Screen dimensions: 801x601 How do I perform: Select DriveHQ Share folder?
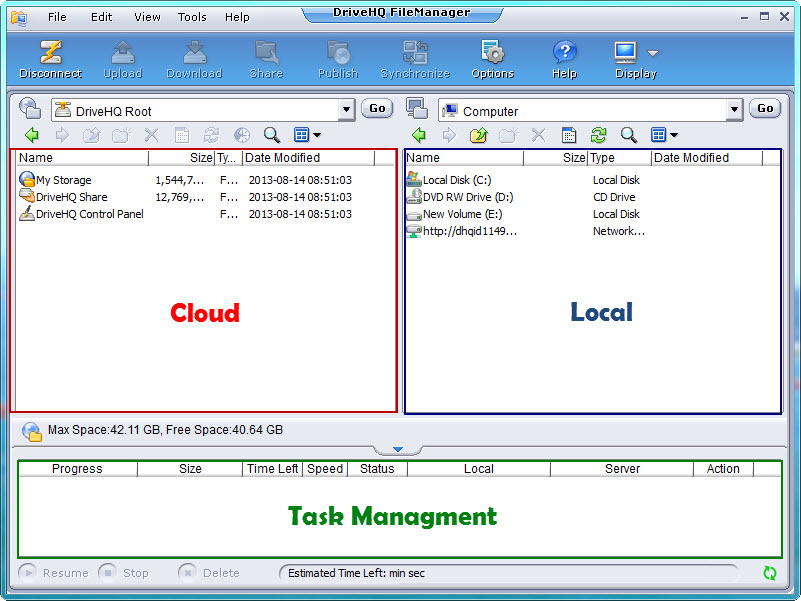pos(63,197)
